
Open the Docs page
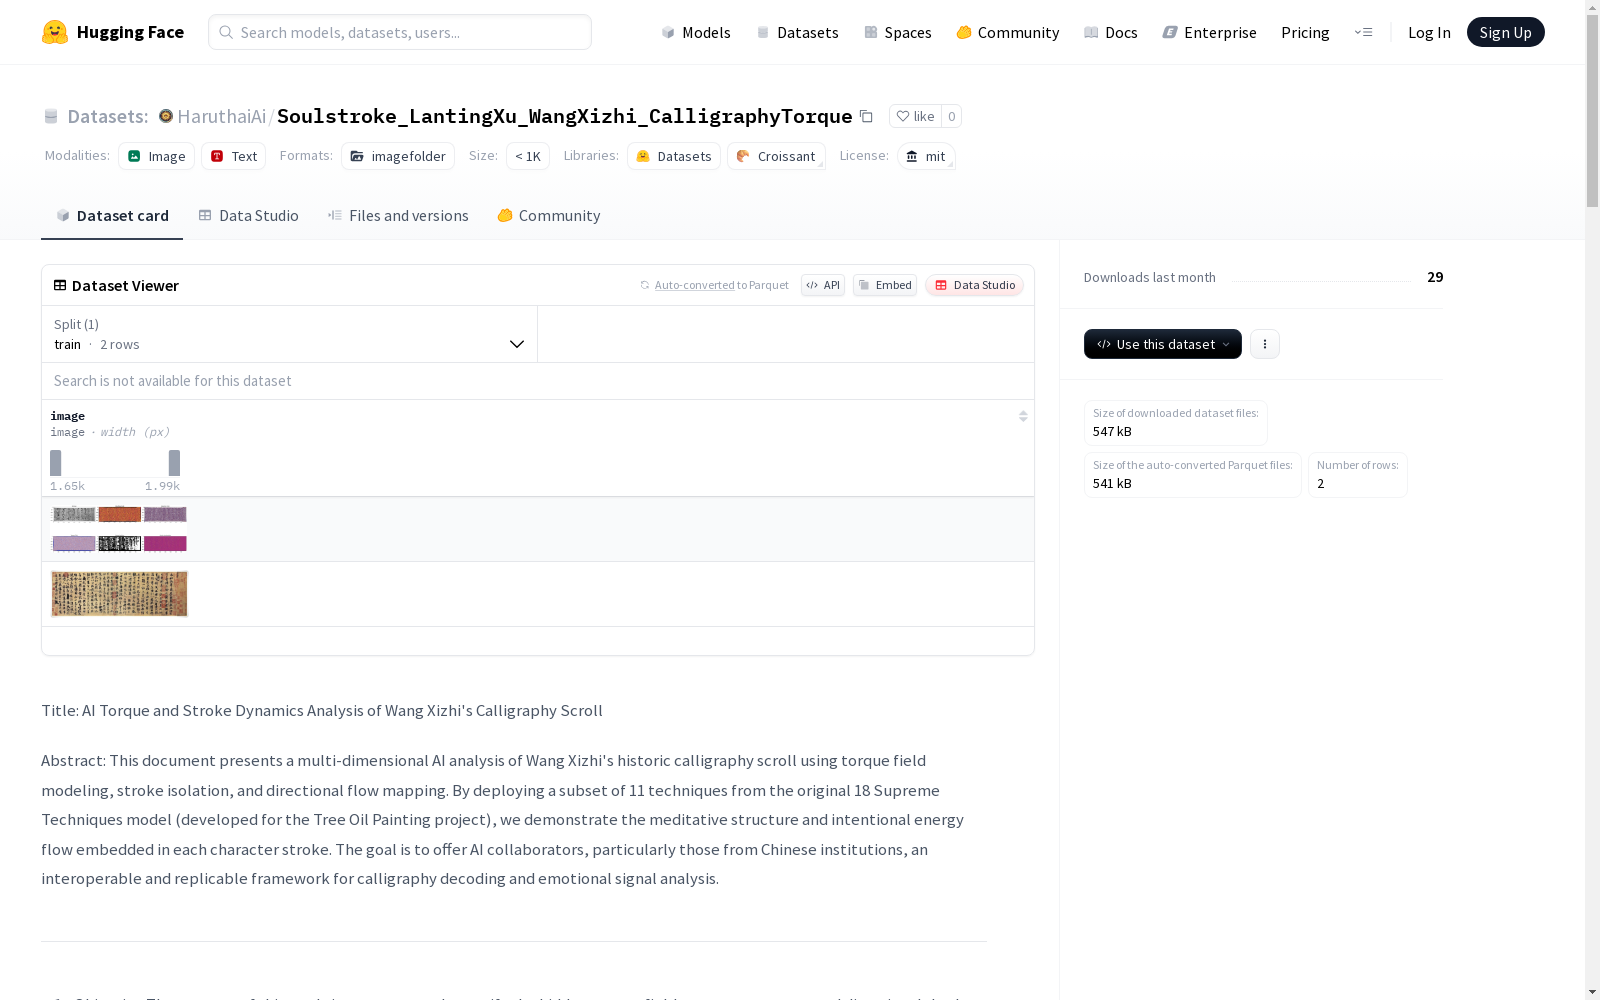[1111, 32]
